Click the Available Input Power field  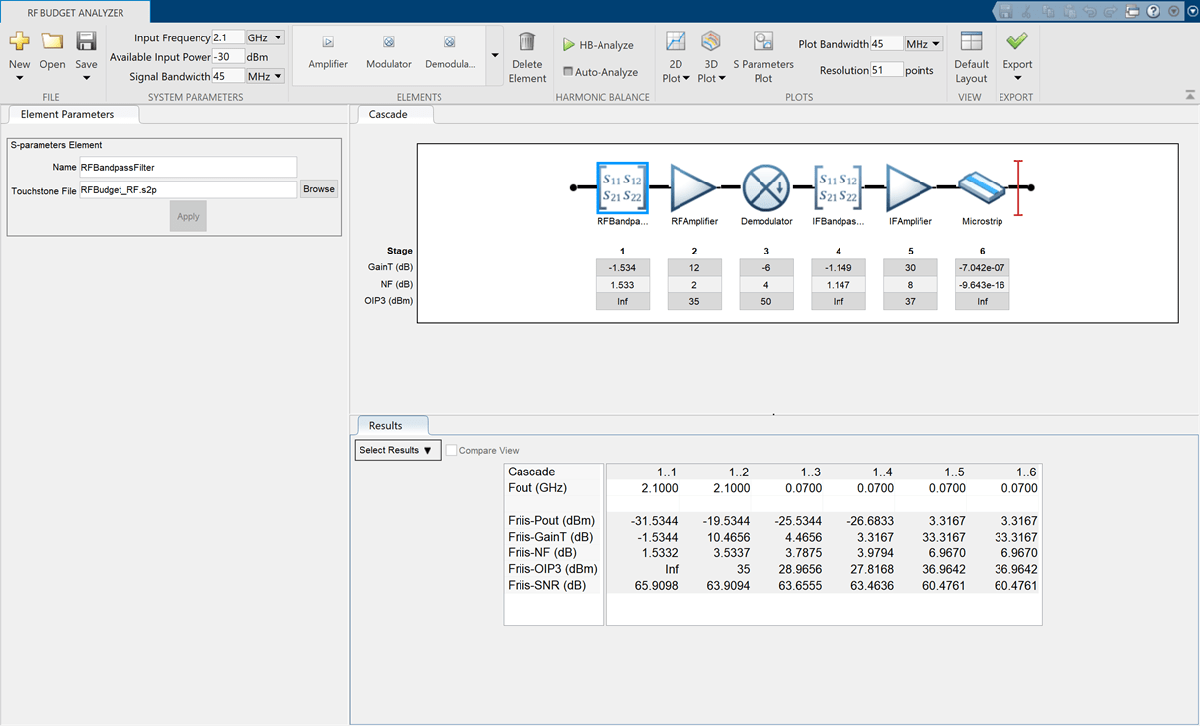(x=228, y=57)
